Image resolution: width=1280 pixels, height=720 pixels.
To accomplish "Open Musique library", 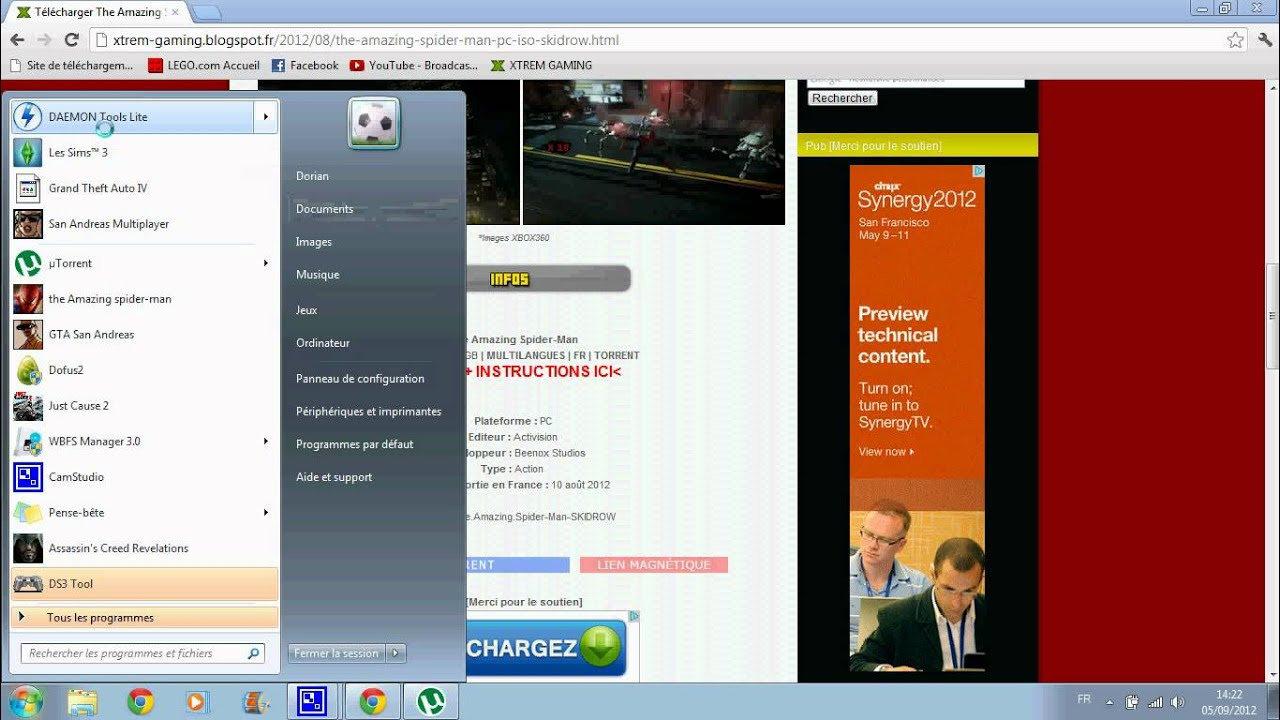I will tap(317, 275).
